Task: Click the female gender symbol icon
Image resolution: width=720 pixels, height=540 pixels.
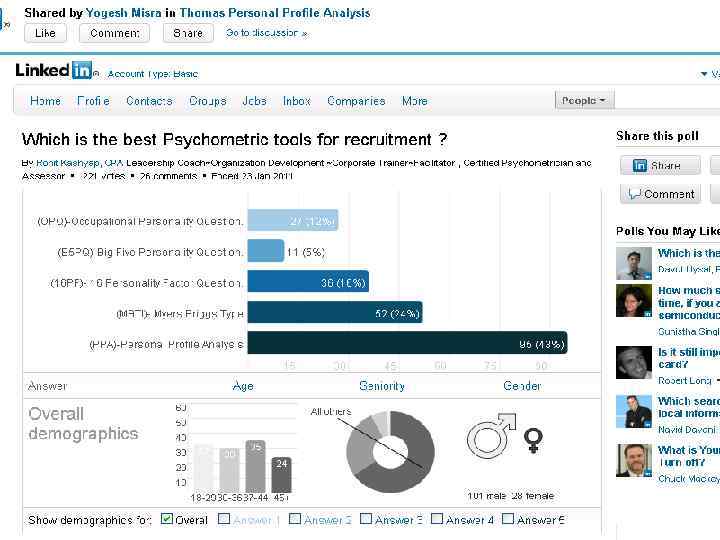Action: [533, 440]
